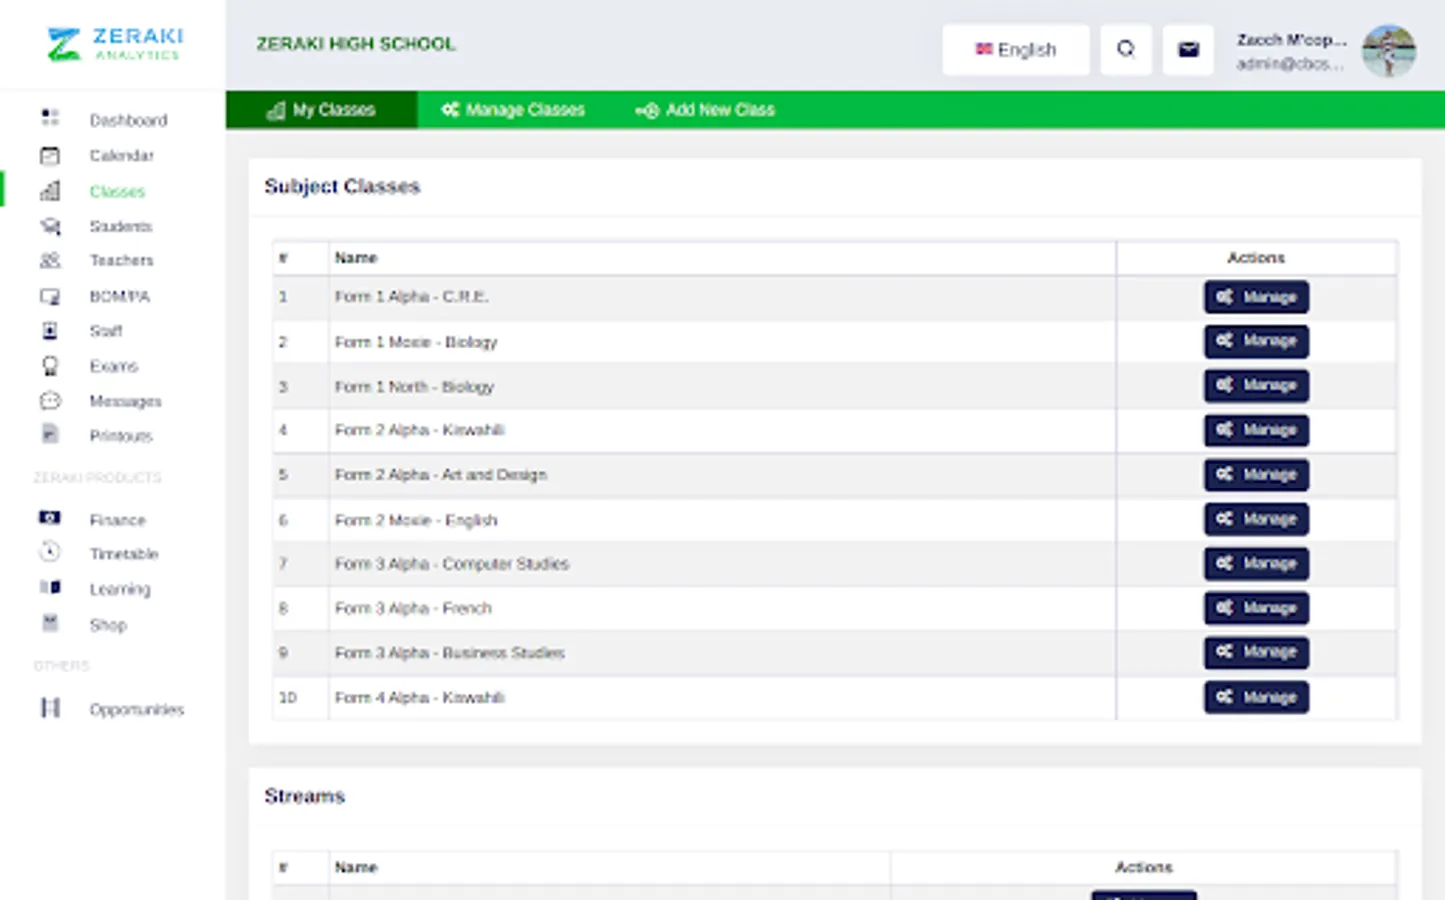
Task: Open Opportunities menu item
Action: [x=136, y=709]
